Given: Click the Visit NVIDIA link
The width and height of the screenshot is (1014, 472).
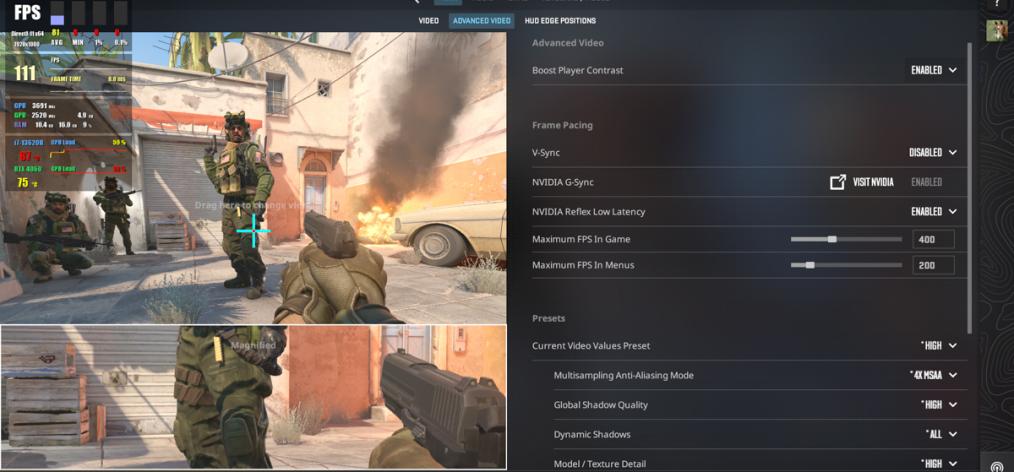Looking at the screenshot, I should (873, 182).
